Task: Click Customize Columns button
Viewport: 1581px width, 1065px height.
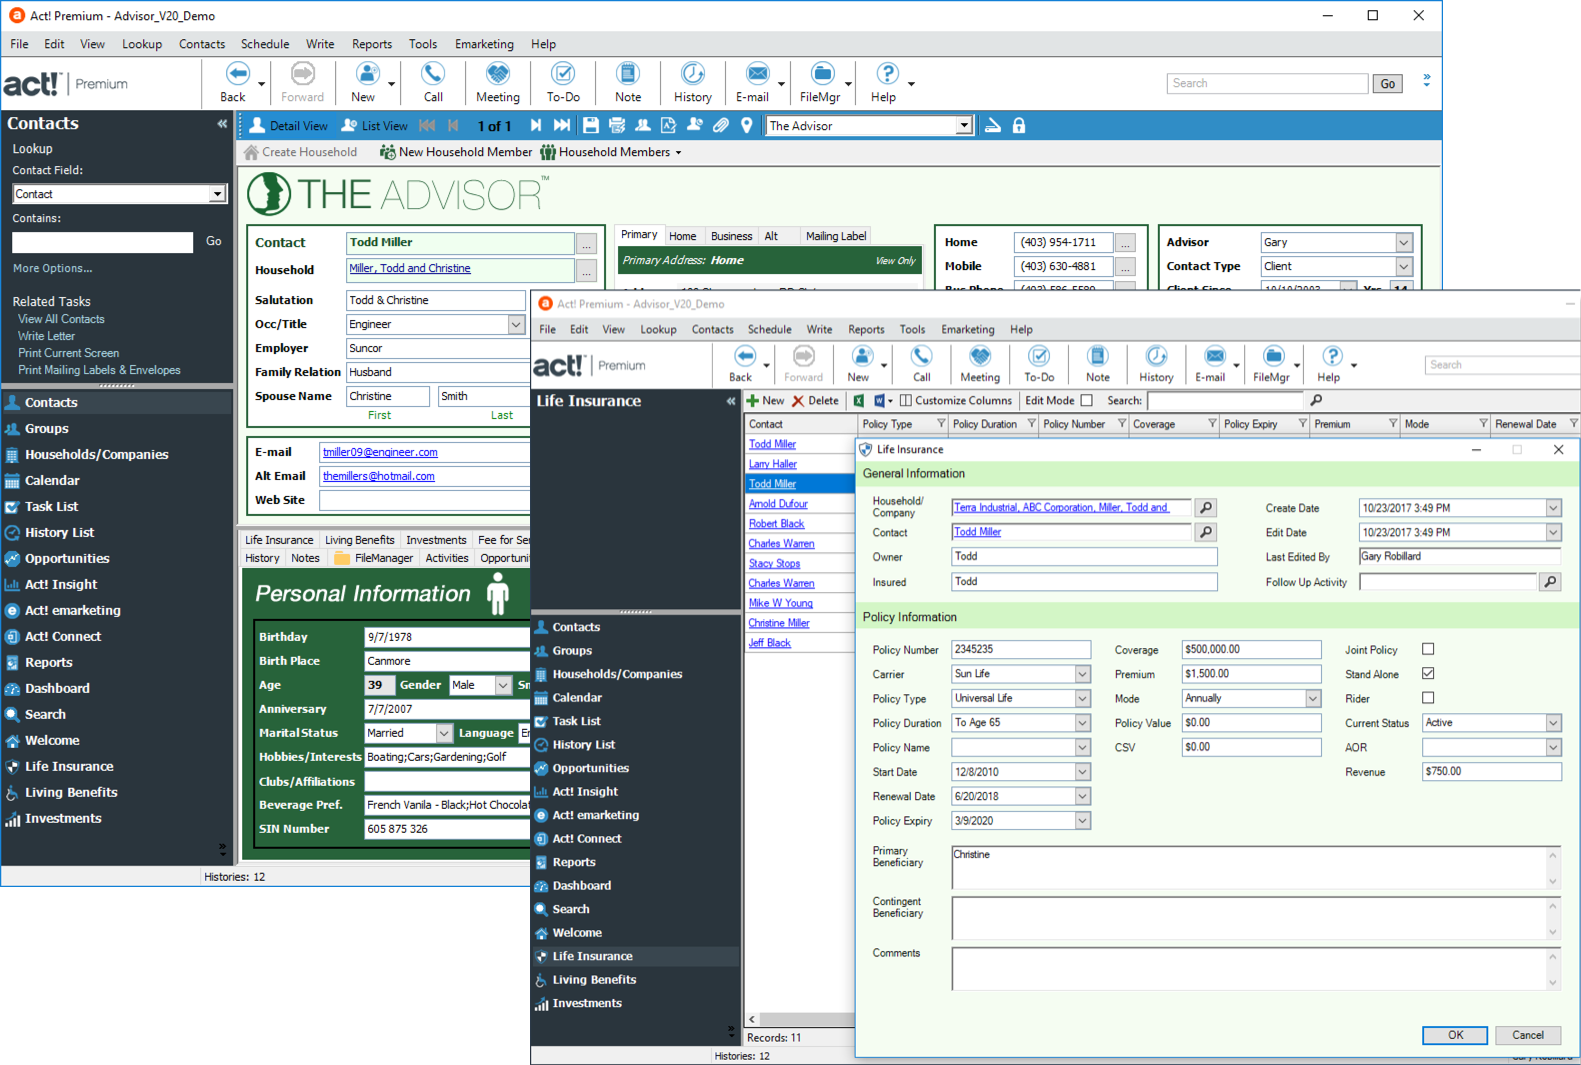Action: [955, 401]
